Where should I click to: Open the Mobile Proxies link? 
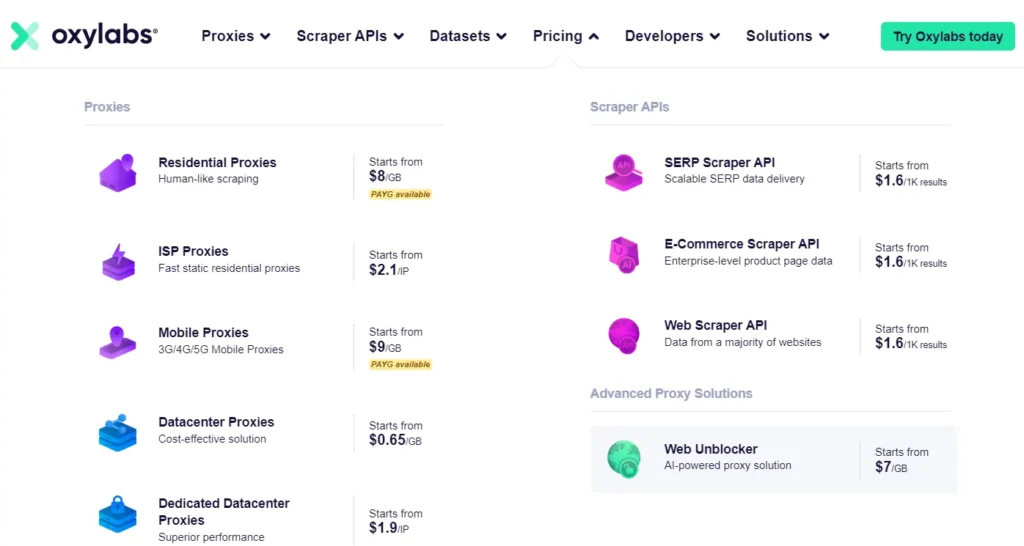[203, 332]
